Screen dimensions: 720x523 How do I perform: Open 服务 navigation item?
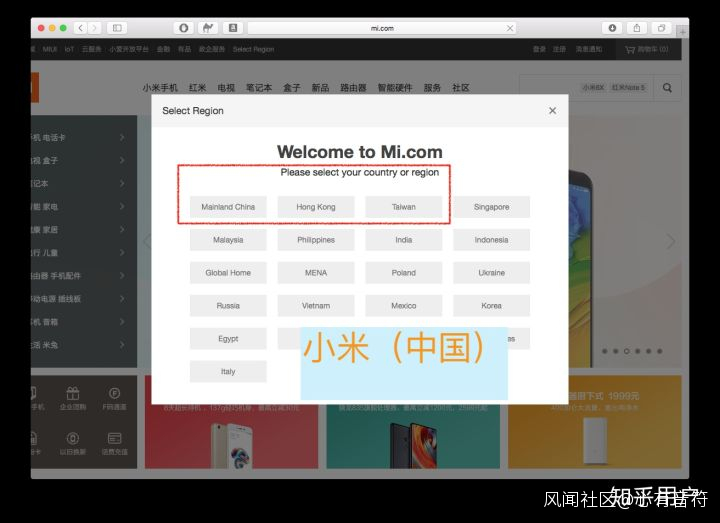pos(432,88)
